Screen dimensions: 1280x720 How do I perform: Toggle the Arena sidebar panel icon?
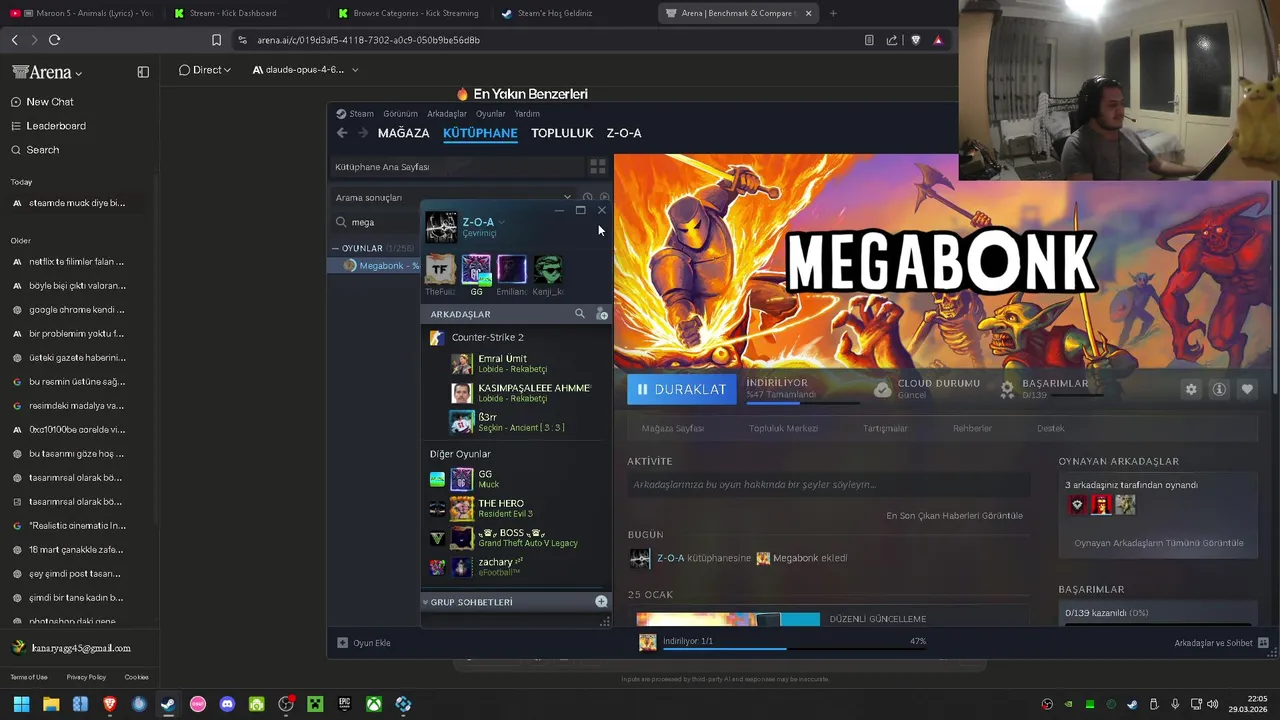143,72
